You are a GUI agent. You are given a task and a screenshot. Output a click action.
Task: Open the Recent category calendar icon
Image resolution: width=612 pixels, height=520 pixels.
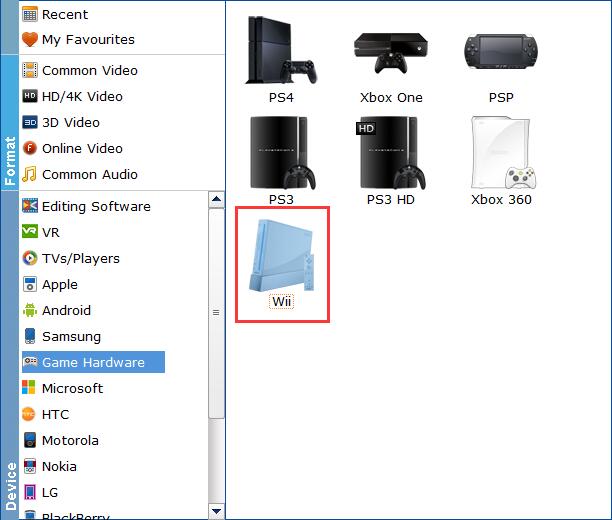tap(30, 14)
